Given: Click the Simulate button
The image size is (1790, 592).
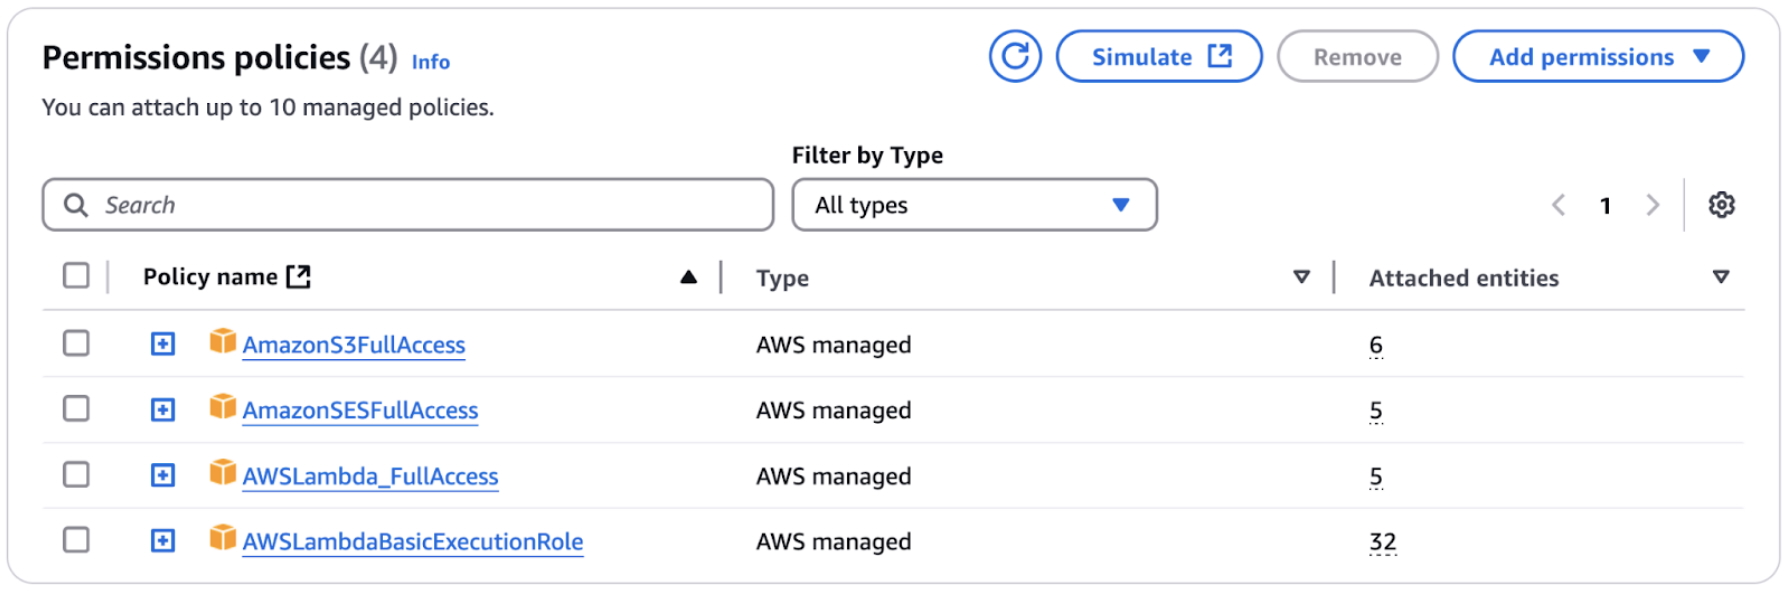Looking at the screenshot, I should [x=1159, y=57].
